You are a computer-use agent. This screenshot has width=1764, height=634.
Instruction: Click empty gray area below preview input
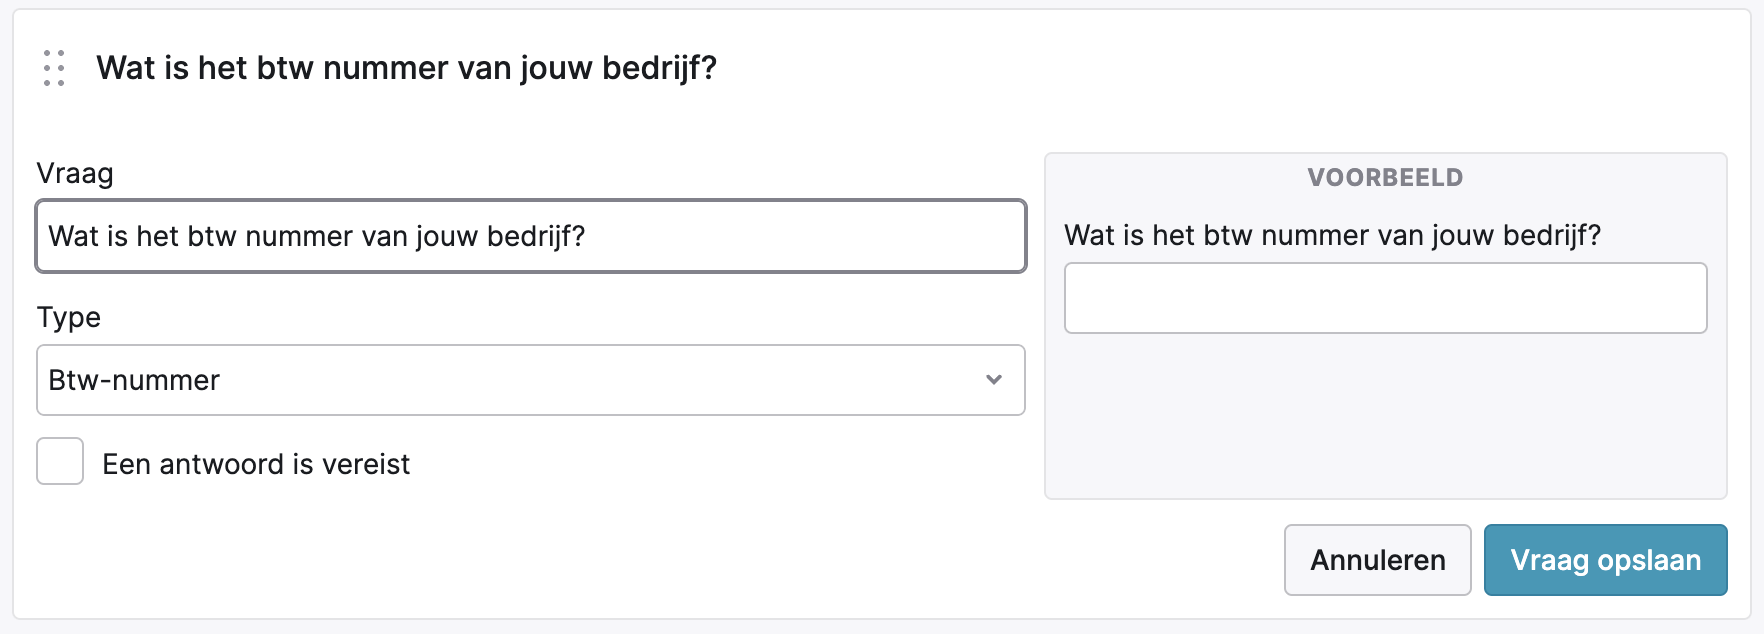pyautogui.click(x=1385, y=420)
